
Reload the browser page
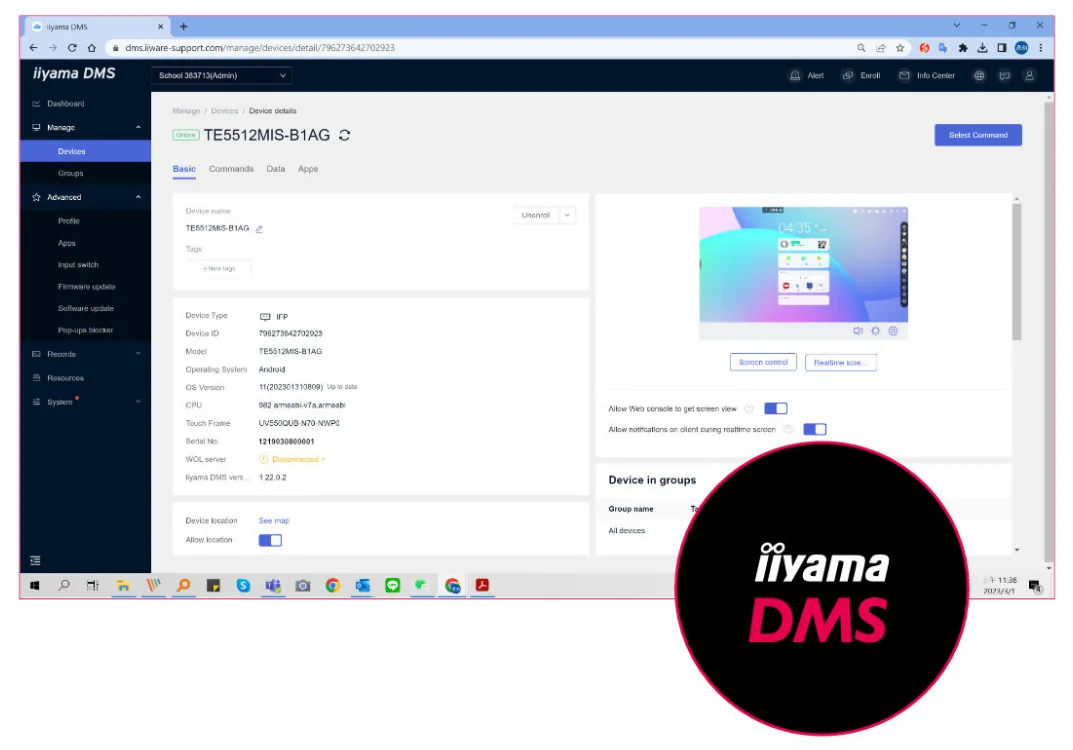point(72,48)
